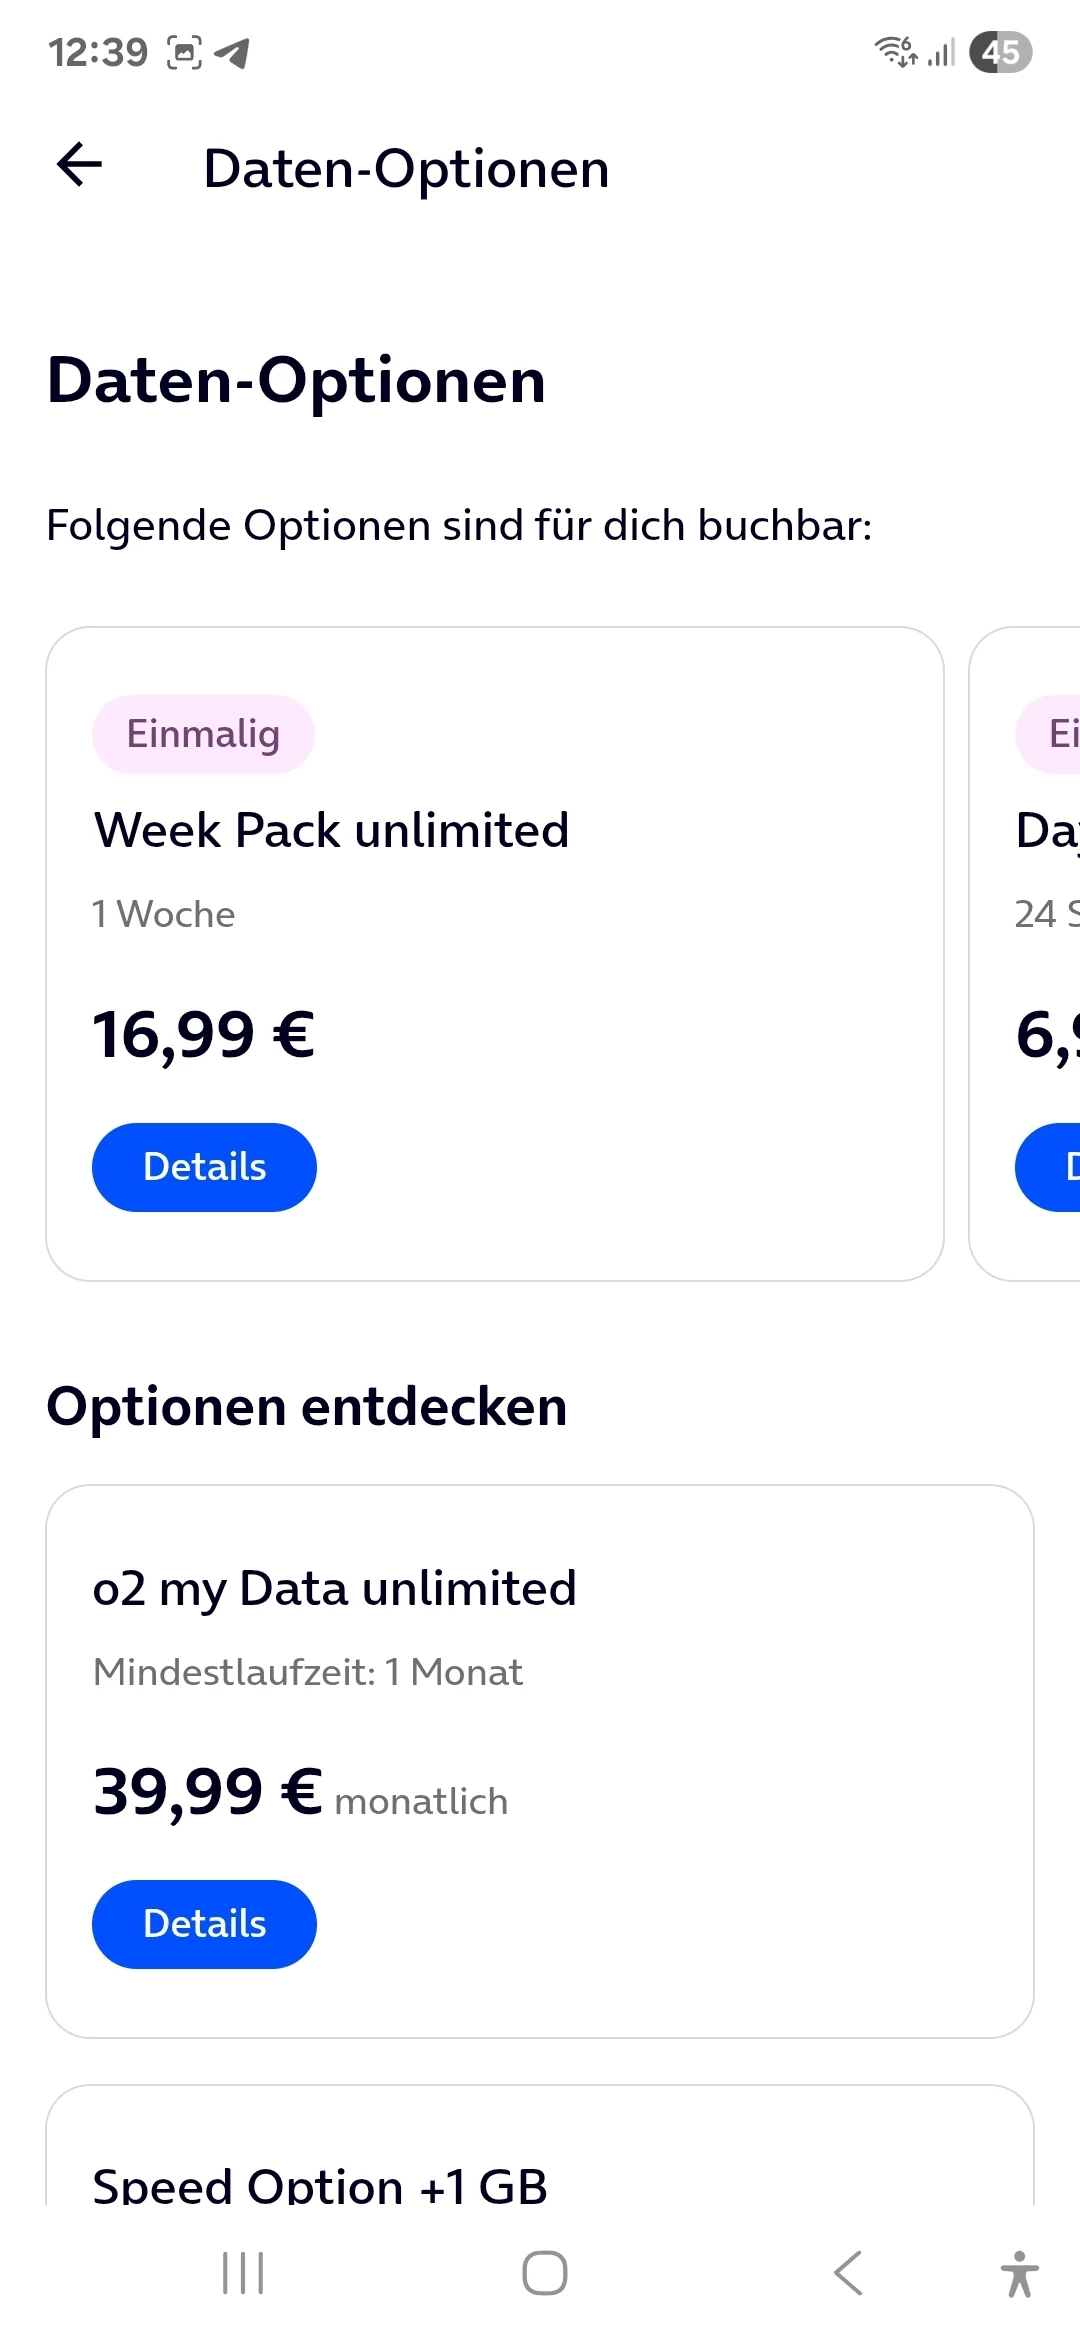The height and width of the screenshot is (2340, 1080).
Task: Tap the Einmalig tag on Week Pack
Action: click(203, 734)
